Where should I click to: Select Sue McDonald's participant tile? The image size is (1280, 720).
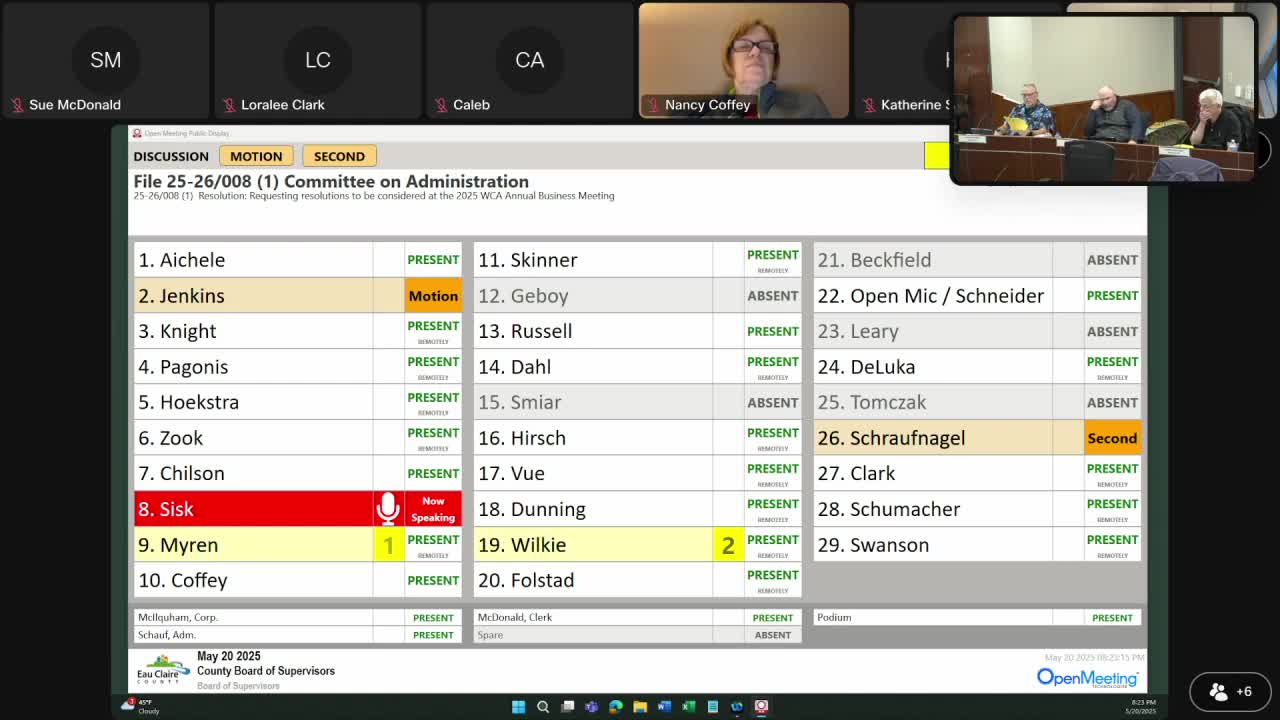click(x=105, y=60)
